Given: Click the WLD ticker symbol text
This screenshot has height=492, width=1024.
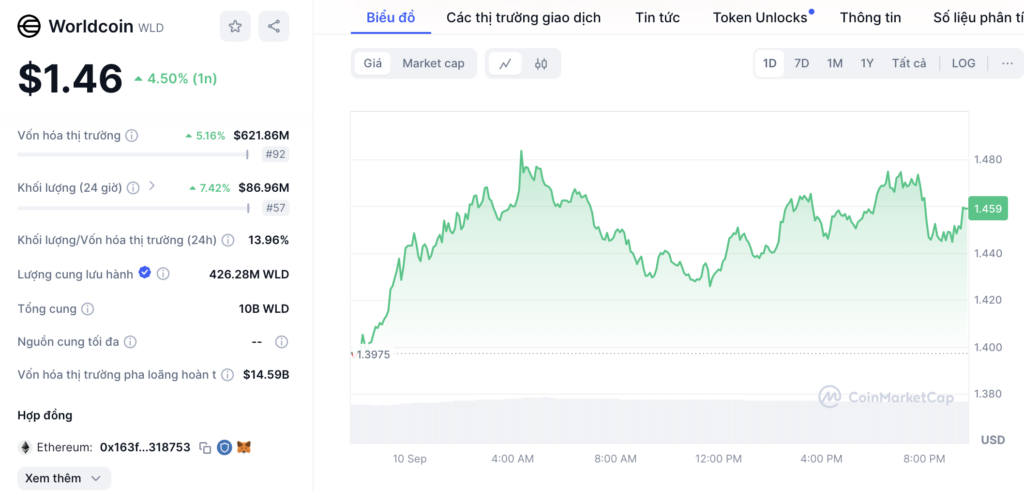Looking at the screenshot, I should pyautogui.click(x=151, y=27).
